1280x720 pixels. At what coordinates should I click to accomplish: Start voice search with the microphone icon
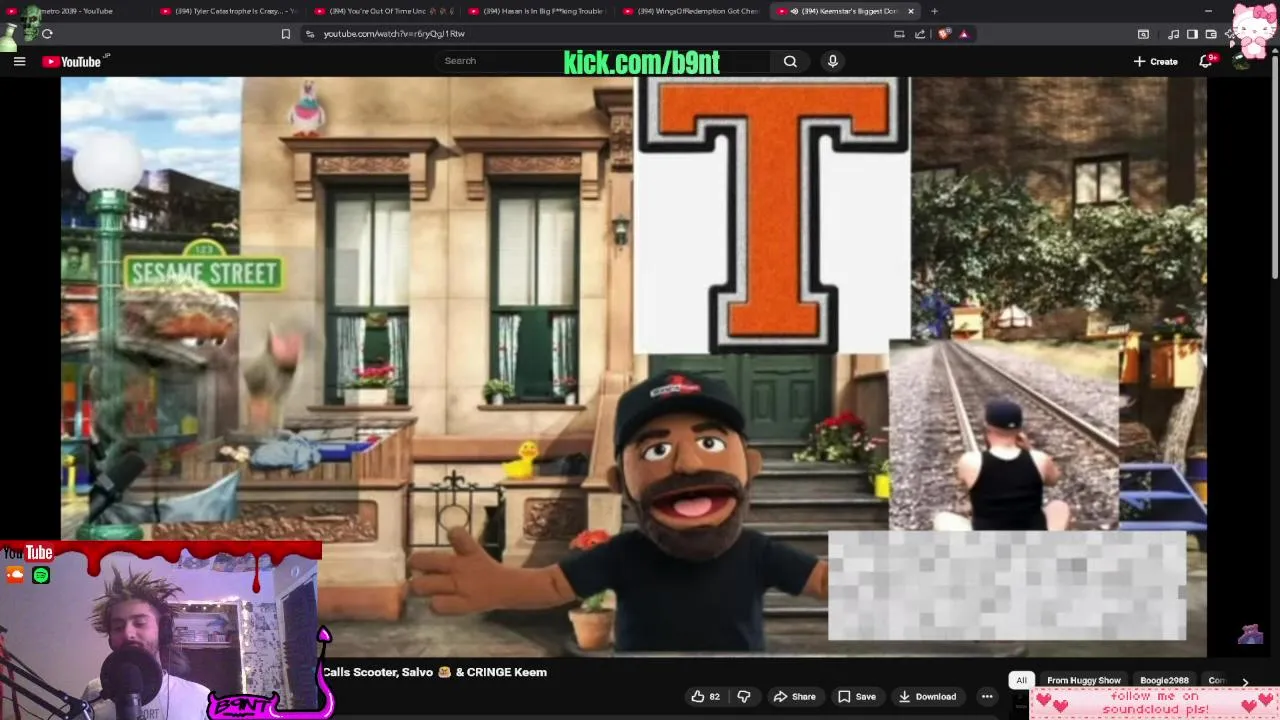click(832, 61)
